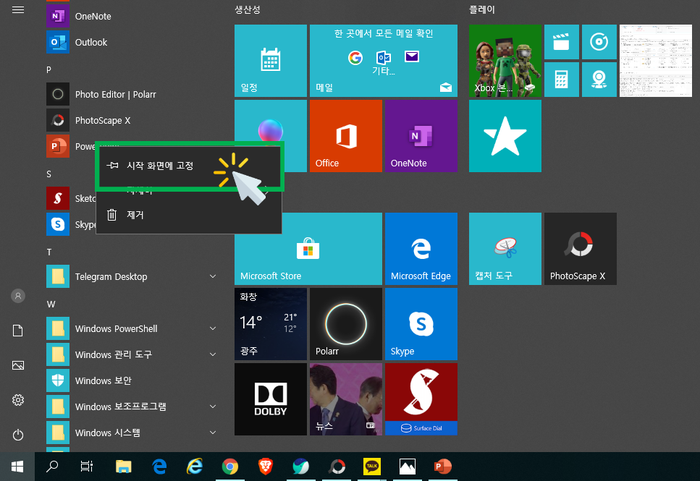Launch Brave browser from the taskbar
The image size is (700, 481).
tap(266, 467)
